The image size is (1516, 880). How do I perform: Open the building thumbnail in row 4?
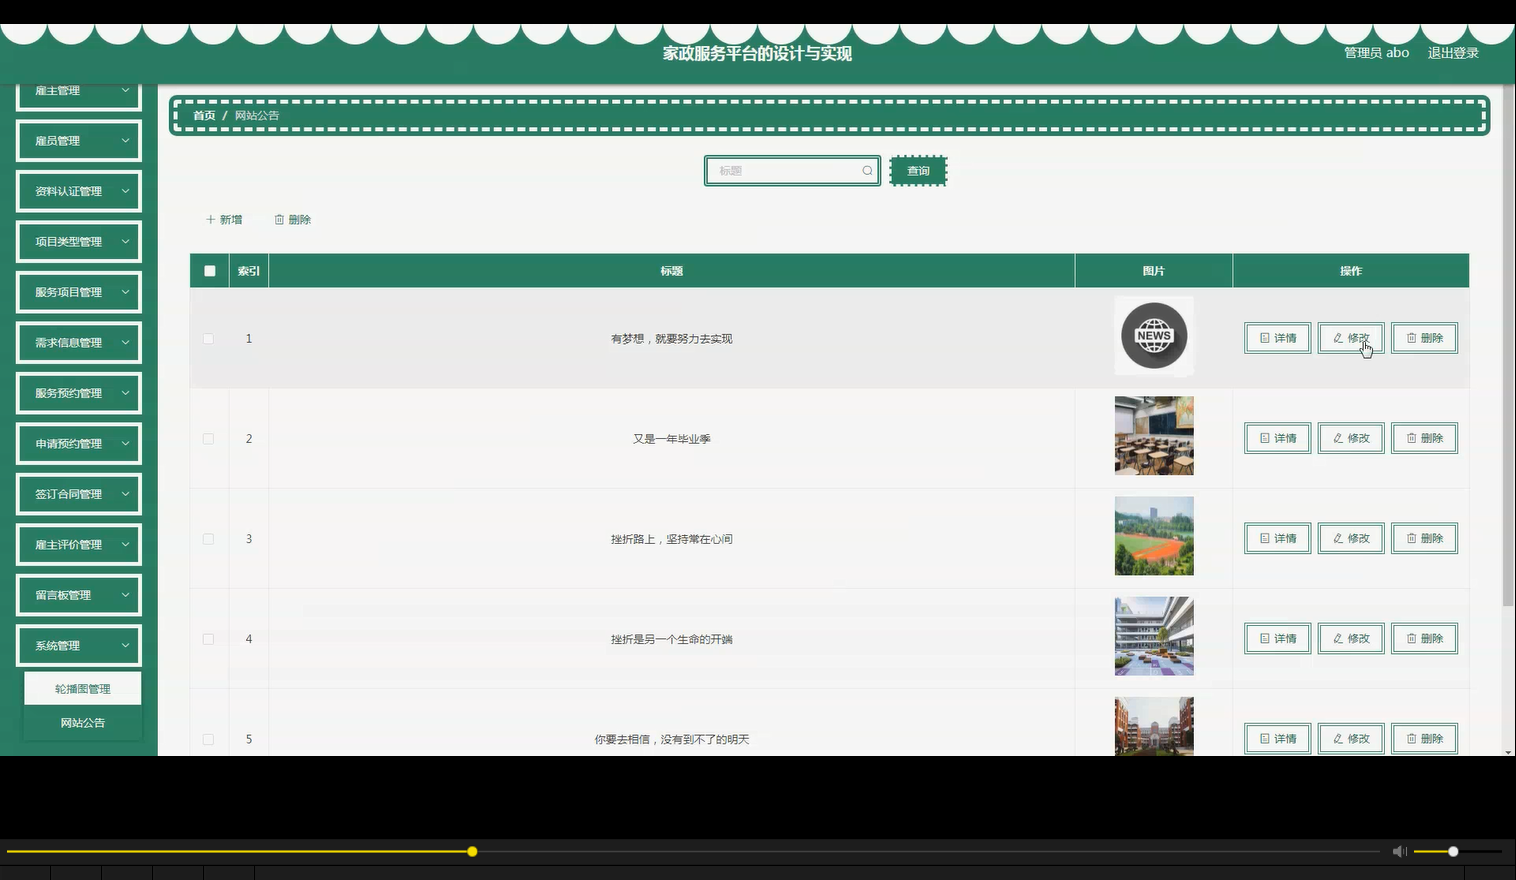tap(1154, 636)
